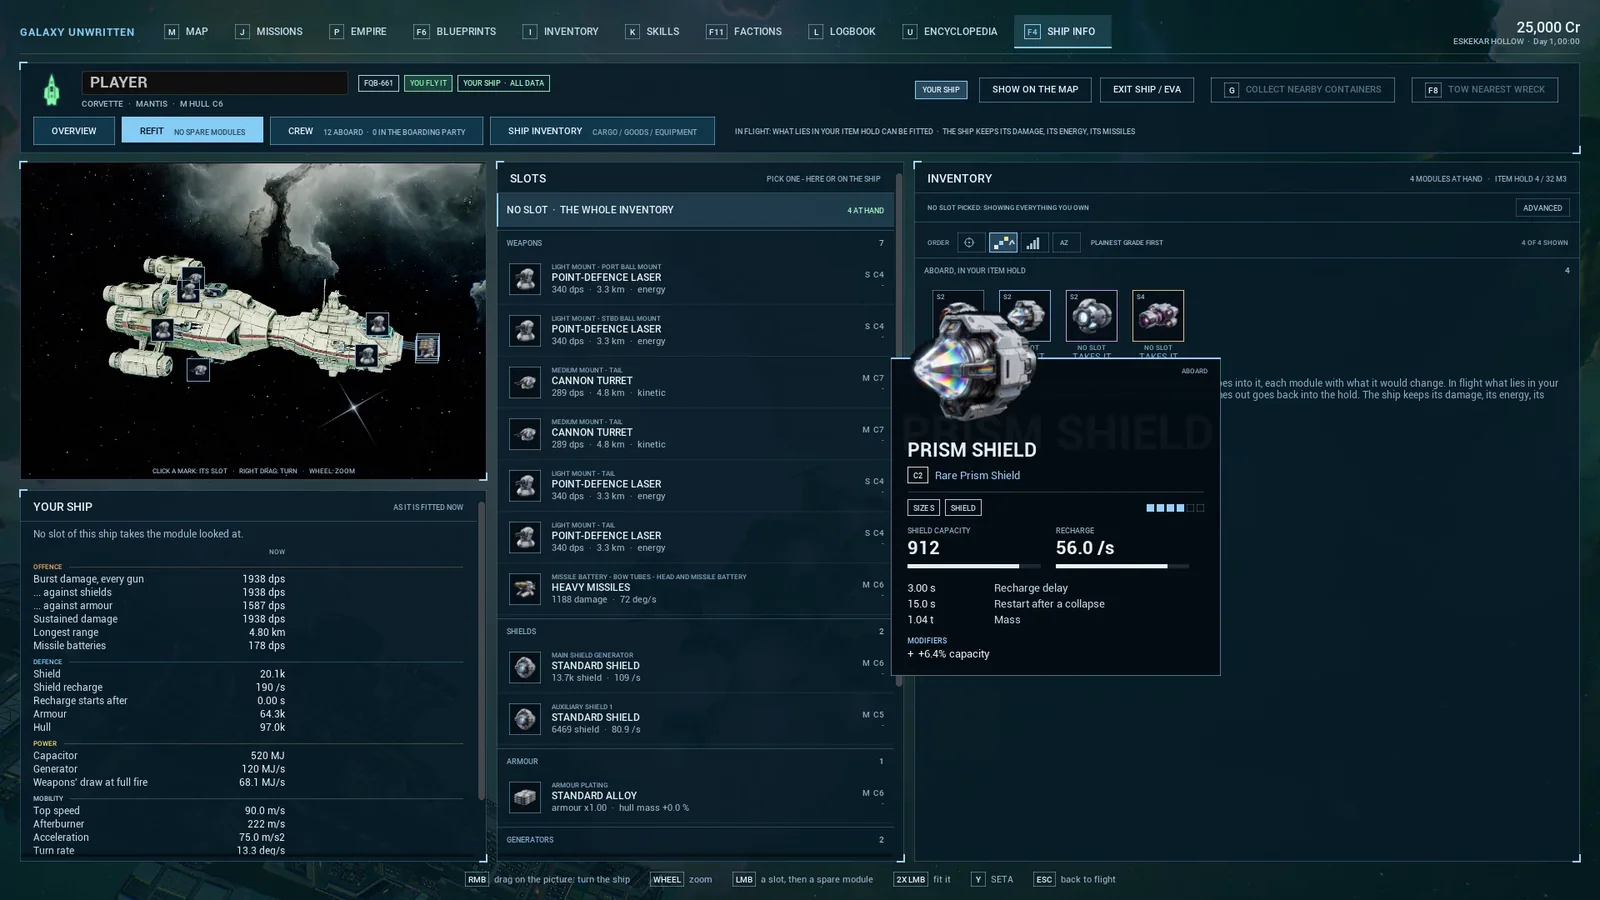Click the port ball mount Point-Defence Laser icon
Screen dimensions: 1600x900
[x=525, y=279]
